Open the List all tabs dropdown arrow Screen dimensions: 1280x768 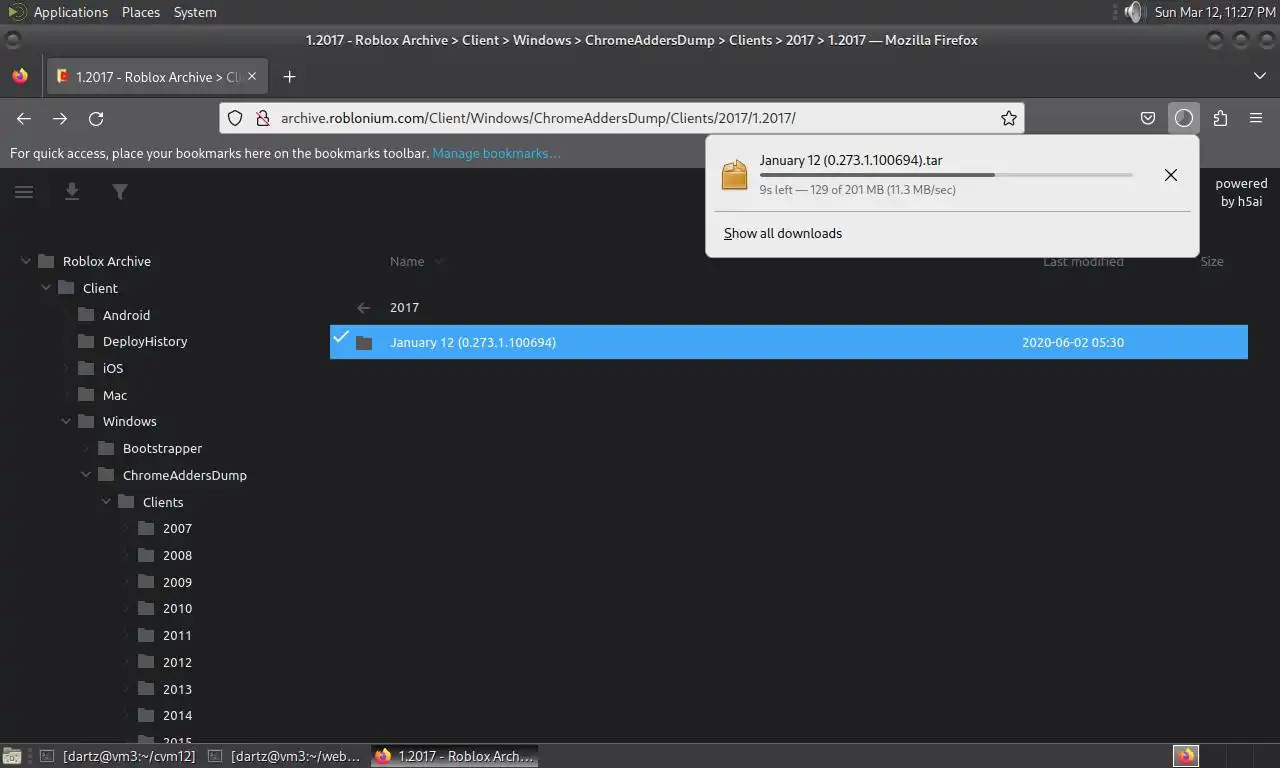click(1259, 76)
